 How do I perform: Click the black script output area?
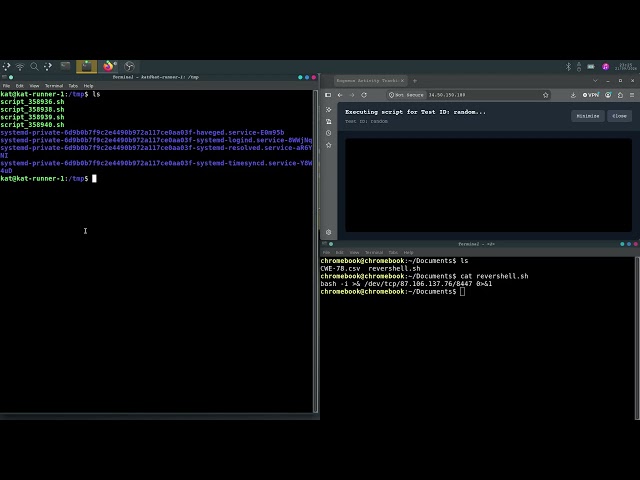coord(488,185)
